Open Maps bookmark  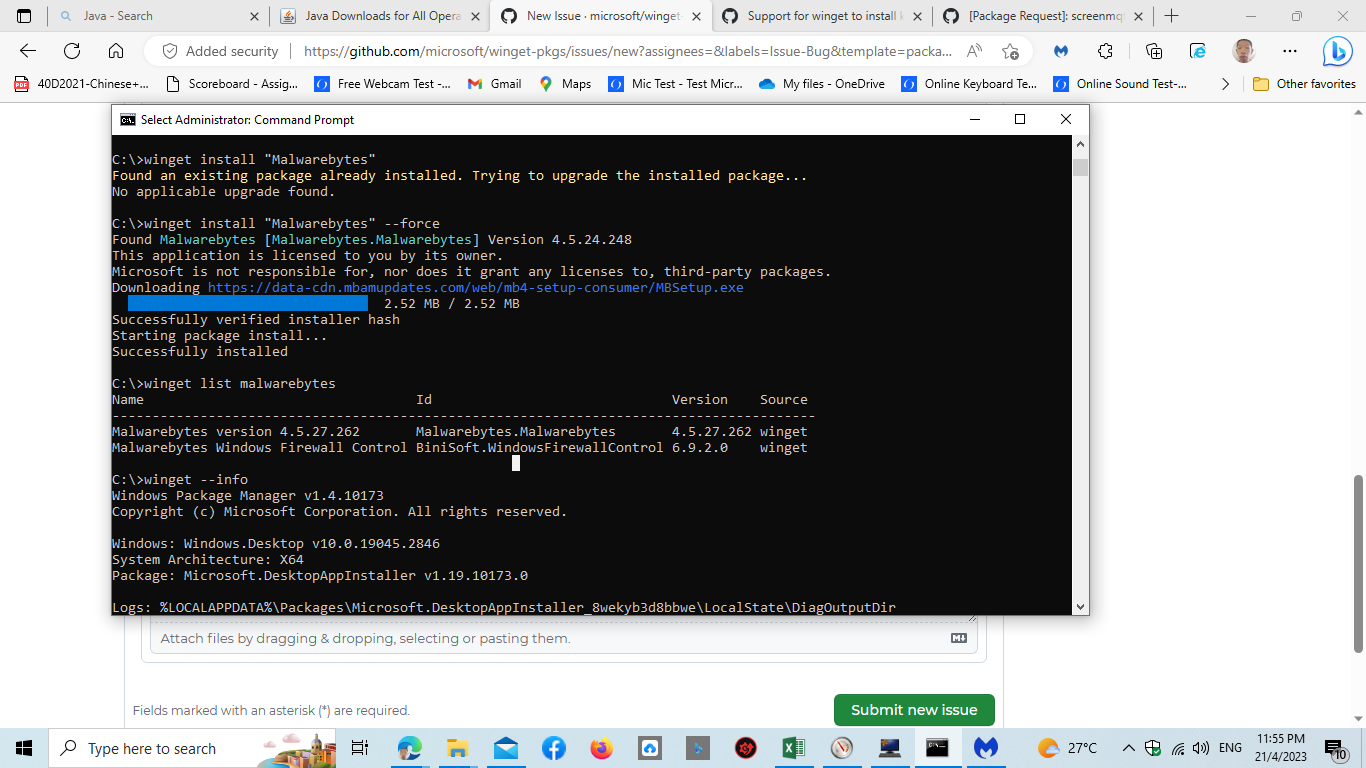point(565,84)
